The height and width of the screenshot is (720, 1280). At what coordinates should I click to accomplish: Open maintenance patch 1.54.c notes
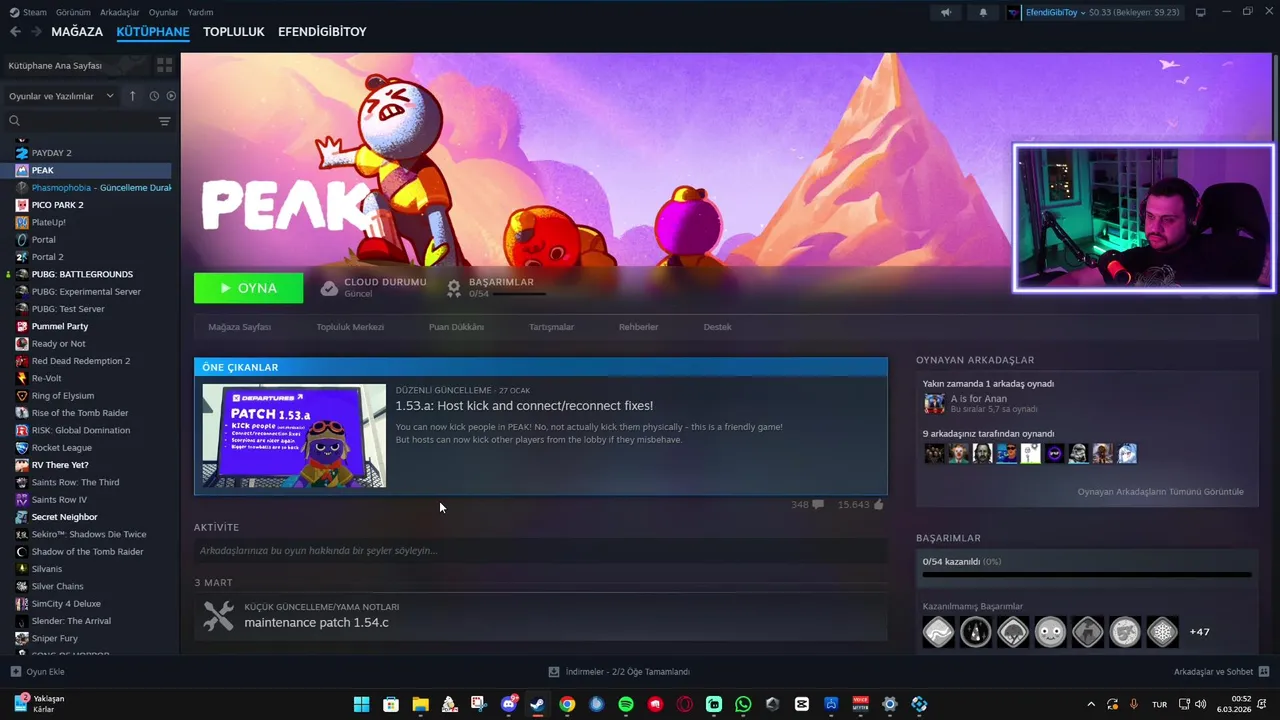[316, 623]
